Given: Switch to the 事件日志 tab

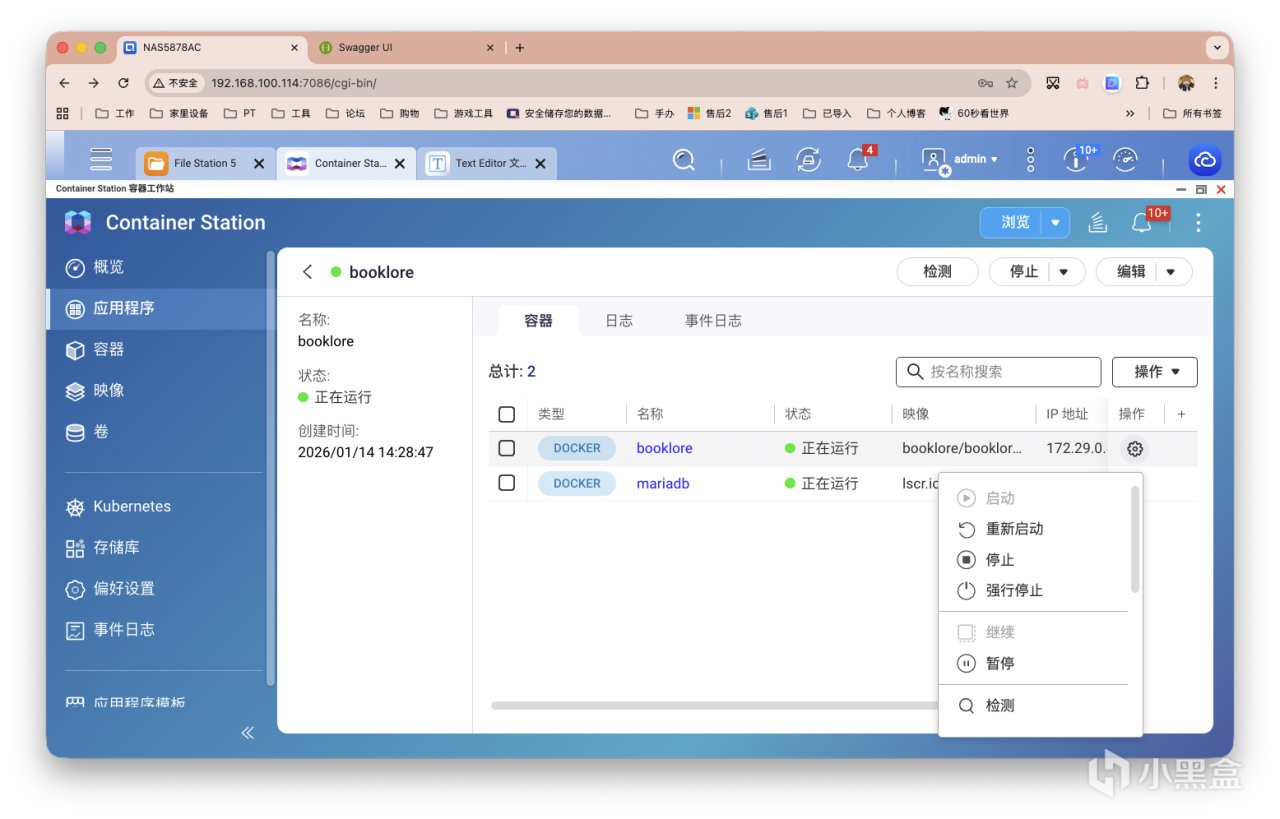Looking at the screenshot, I should (x=713, y=321).
